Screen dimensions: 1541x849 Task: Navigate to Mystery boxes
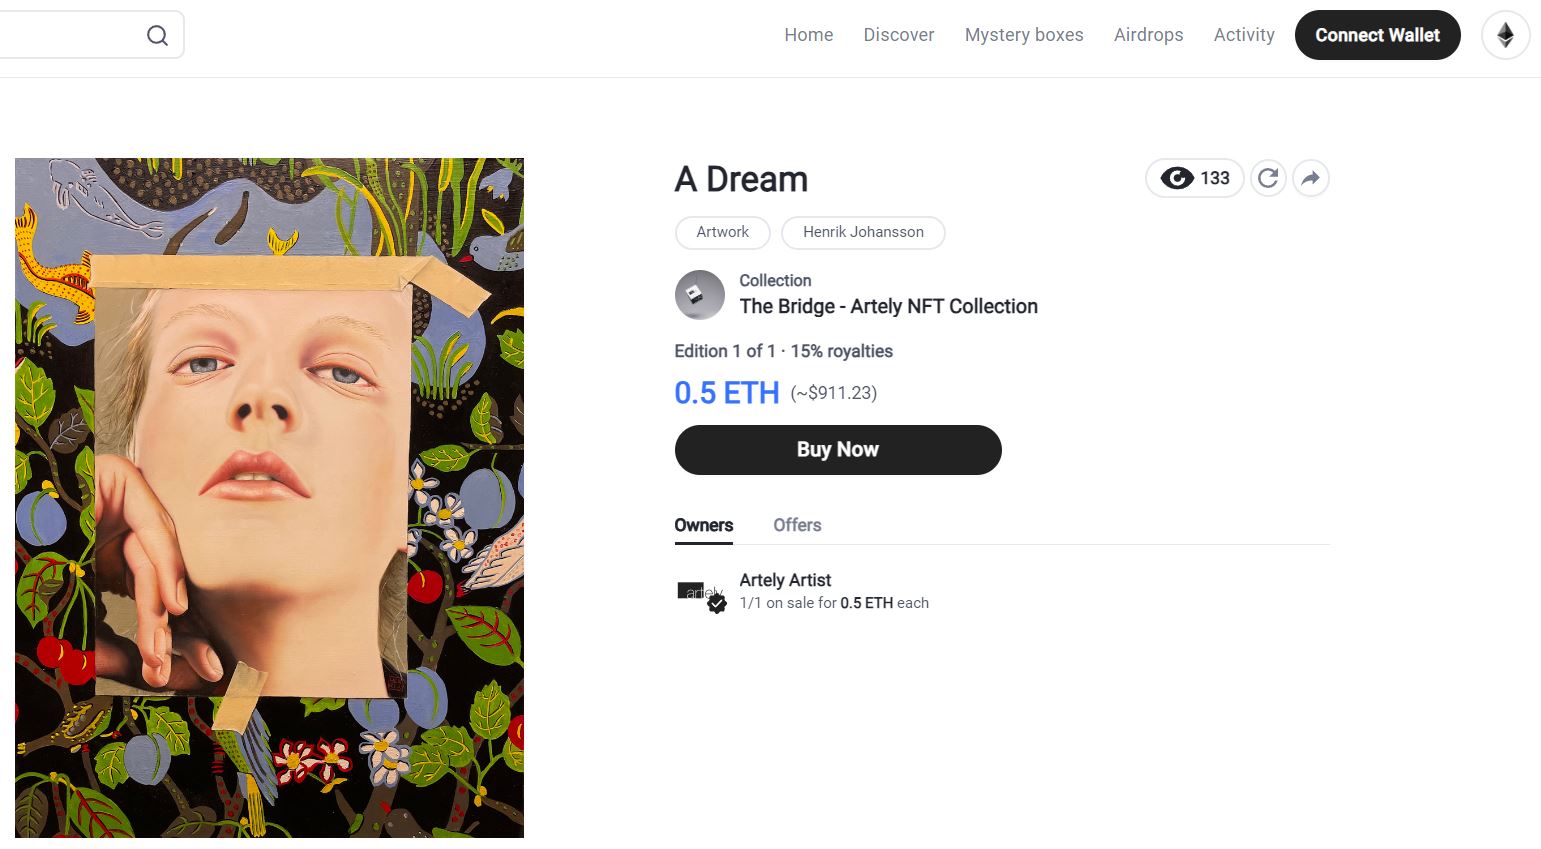[1023, 35]
